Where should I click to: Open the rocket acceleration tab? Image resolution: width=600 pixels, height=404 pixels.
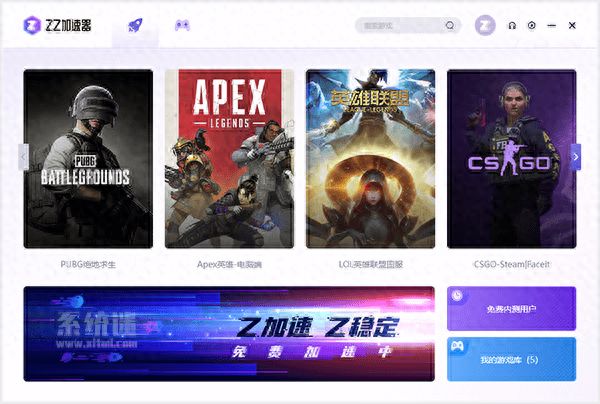135,26
